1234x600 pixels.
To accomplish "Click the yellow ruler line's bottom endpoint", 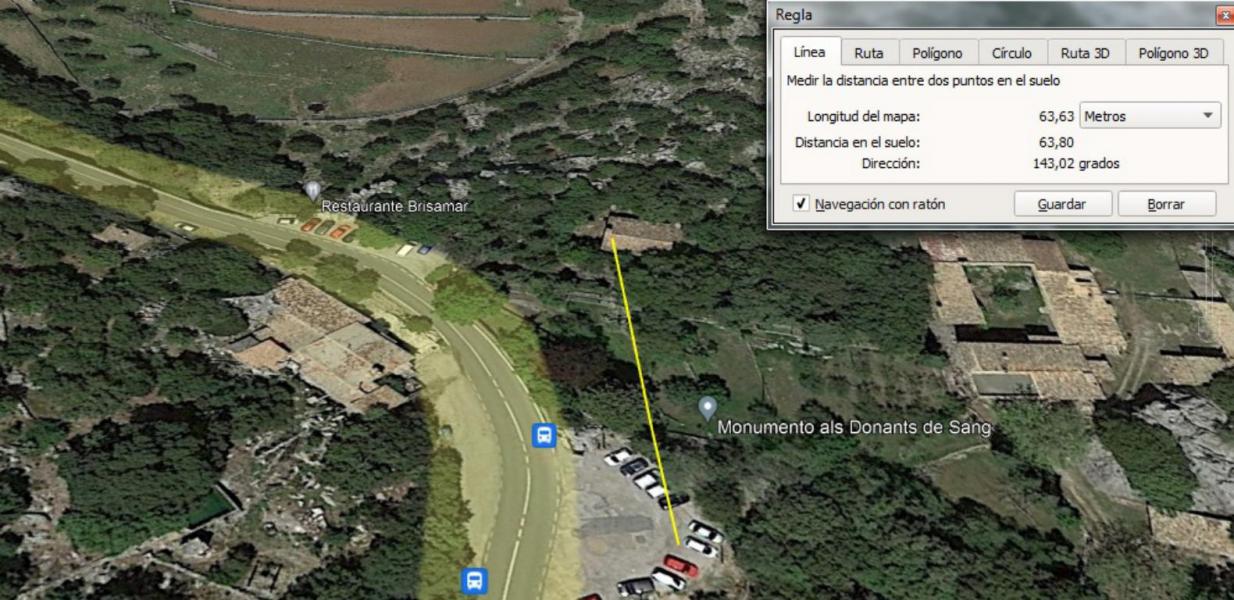I will point(679,544).
